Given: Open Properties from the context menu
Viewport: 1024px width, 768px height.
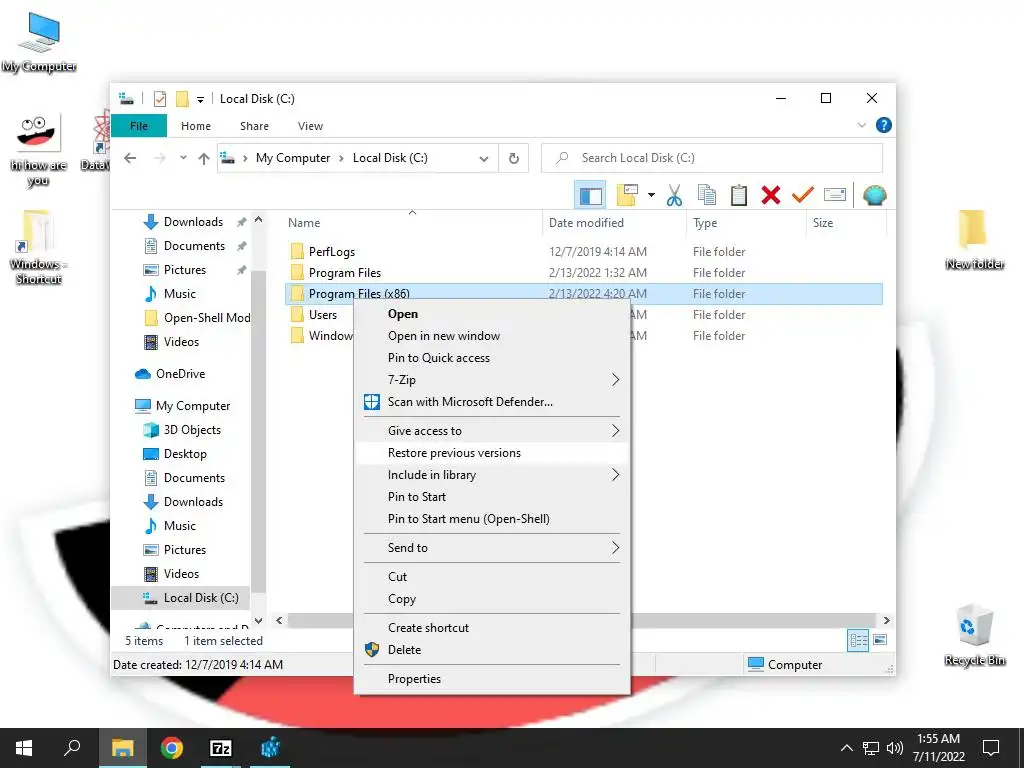Looking at the screenshot, I should coord(492,679).
